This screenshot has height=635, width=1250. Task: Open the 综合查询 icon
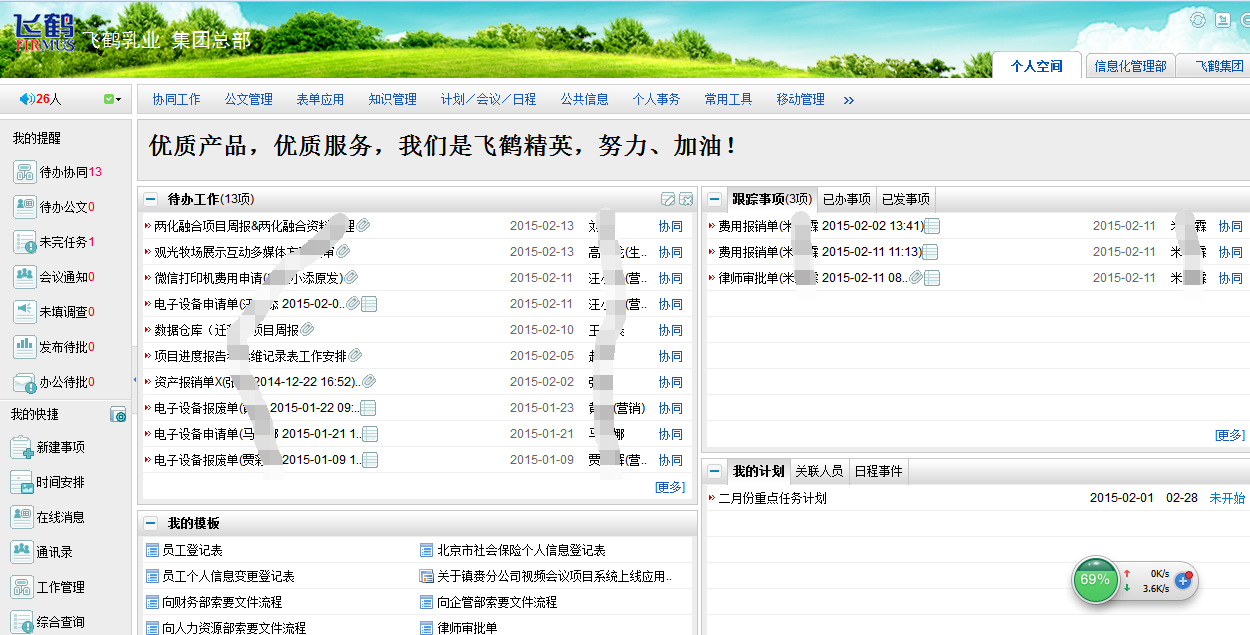(x=22, y=621)
